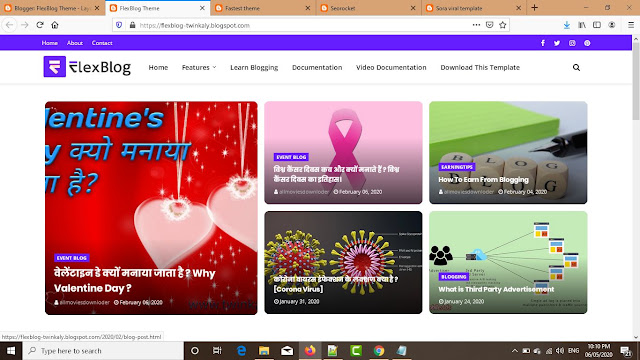Click Windows taskbar search box
The image size is (640, 360).
pos(103,351)
